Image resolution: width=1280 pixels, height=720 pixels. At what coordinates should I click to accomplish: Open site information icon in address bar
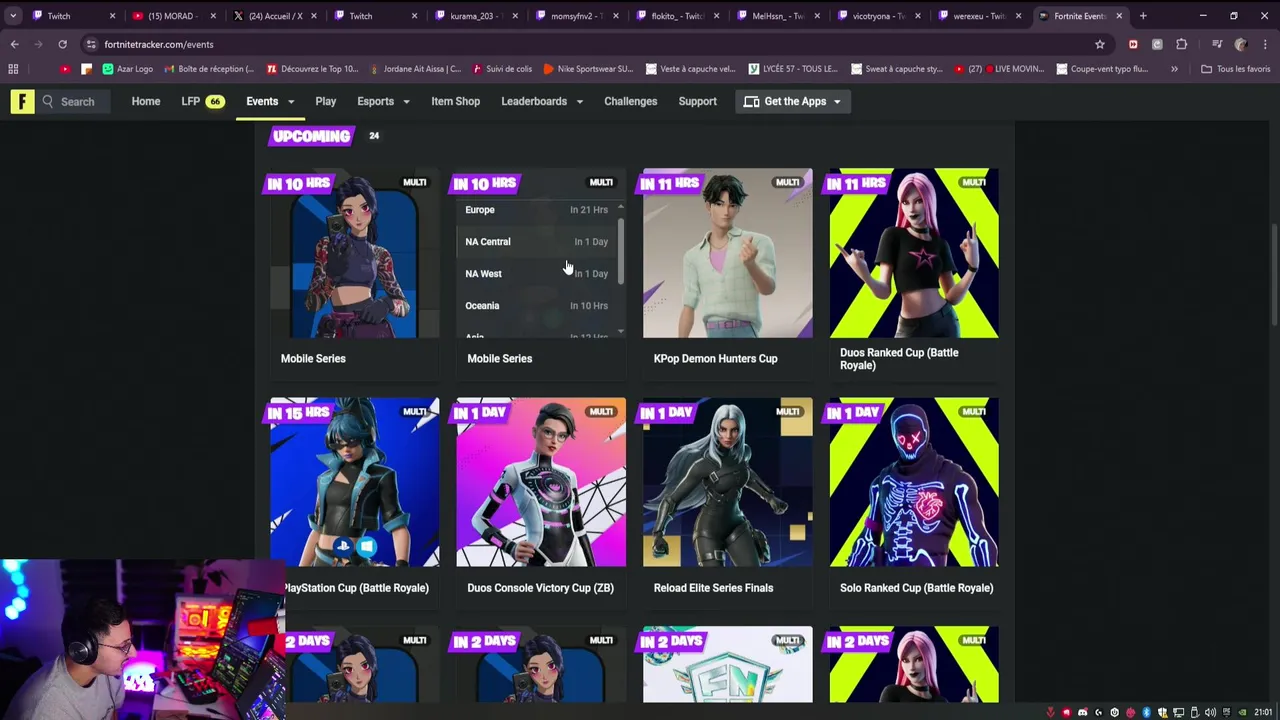tap(91, 44)
